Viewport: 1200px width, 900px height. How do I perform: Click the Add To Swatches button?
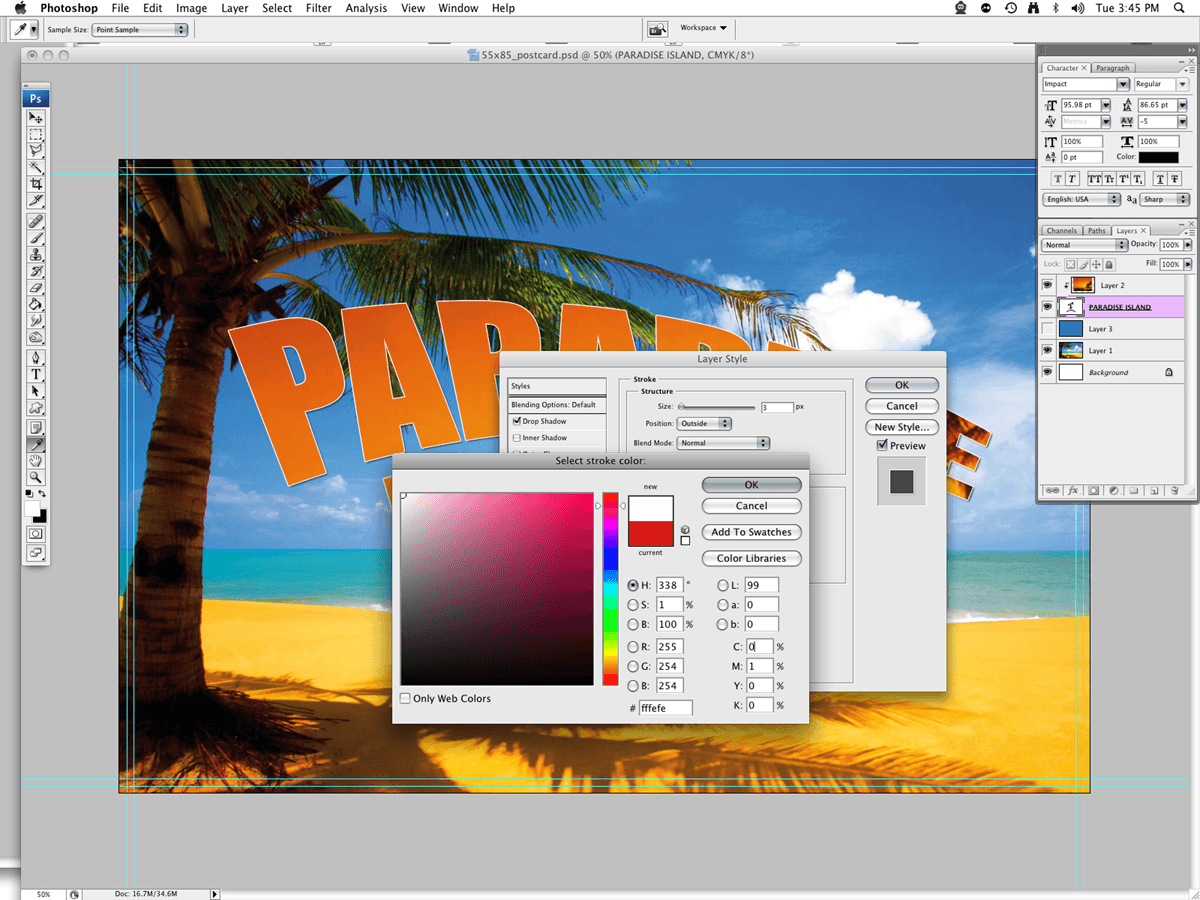[751, 532]
